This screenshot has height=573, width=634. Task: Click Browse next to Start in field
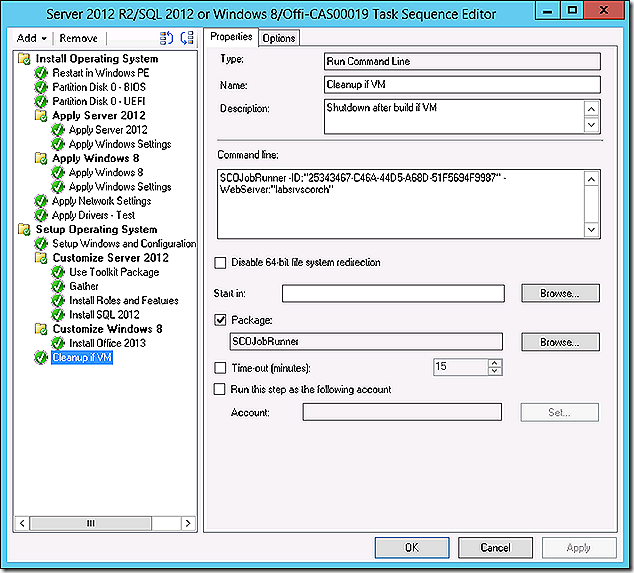(560, 293)
